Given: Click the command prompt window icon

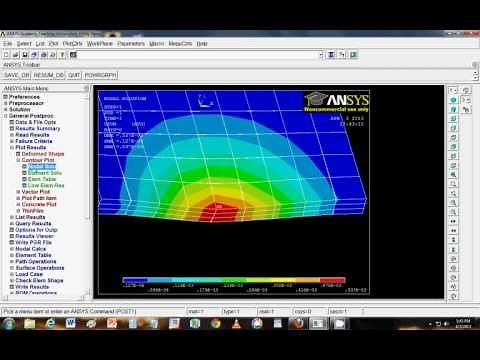Looking at the screenshot, I should coord(73,55).
